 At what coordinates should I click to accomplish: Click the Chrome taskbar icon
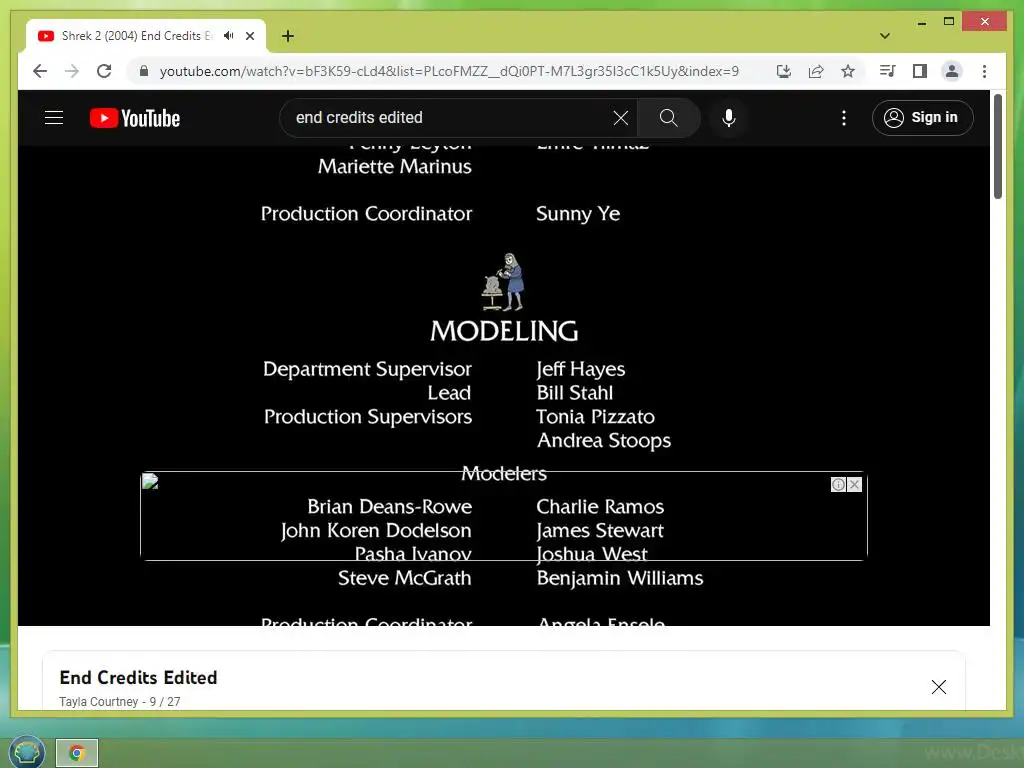(x=77, y=753)
